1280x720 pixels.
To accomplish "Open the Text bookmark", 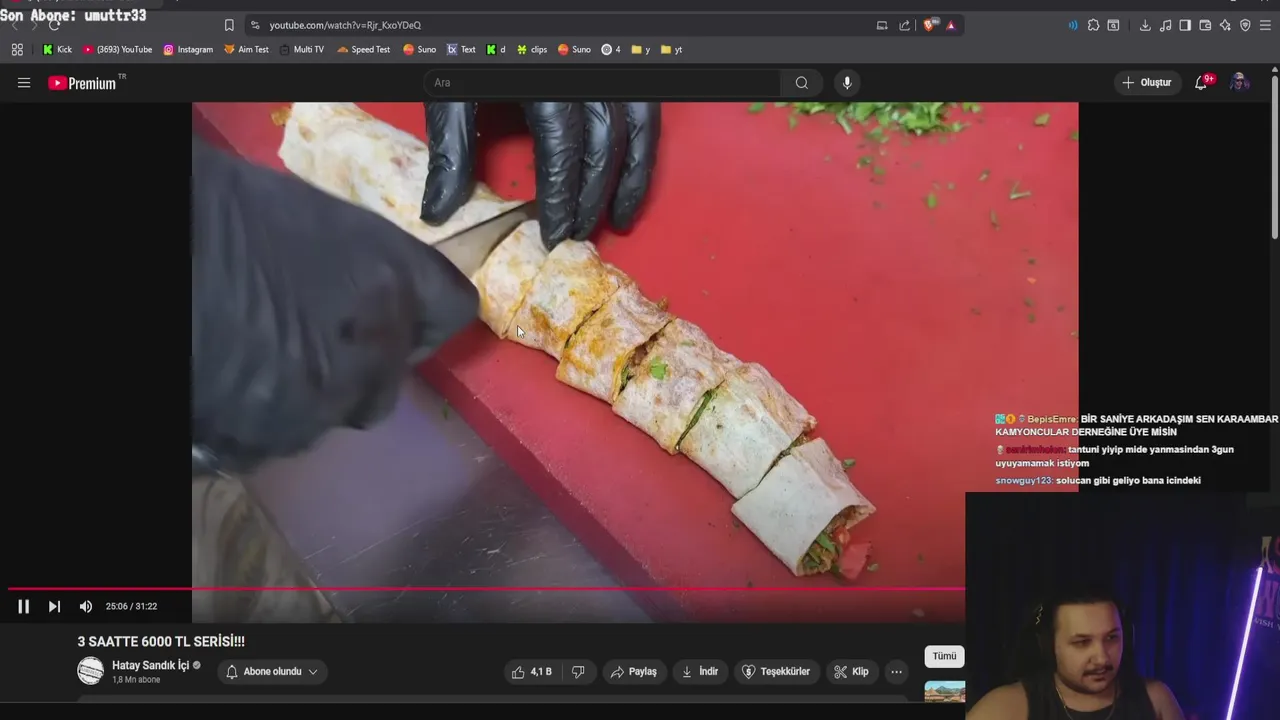I will [461, 49].
